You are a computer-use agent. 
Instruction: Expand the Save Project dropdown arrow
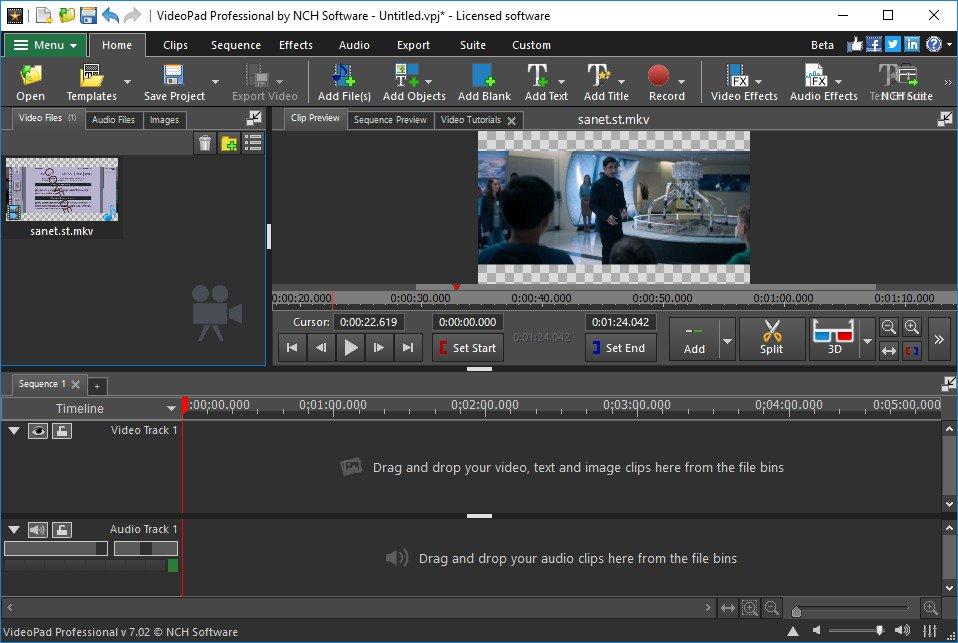tap(215, 82)
